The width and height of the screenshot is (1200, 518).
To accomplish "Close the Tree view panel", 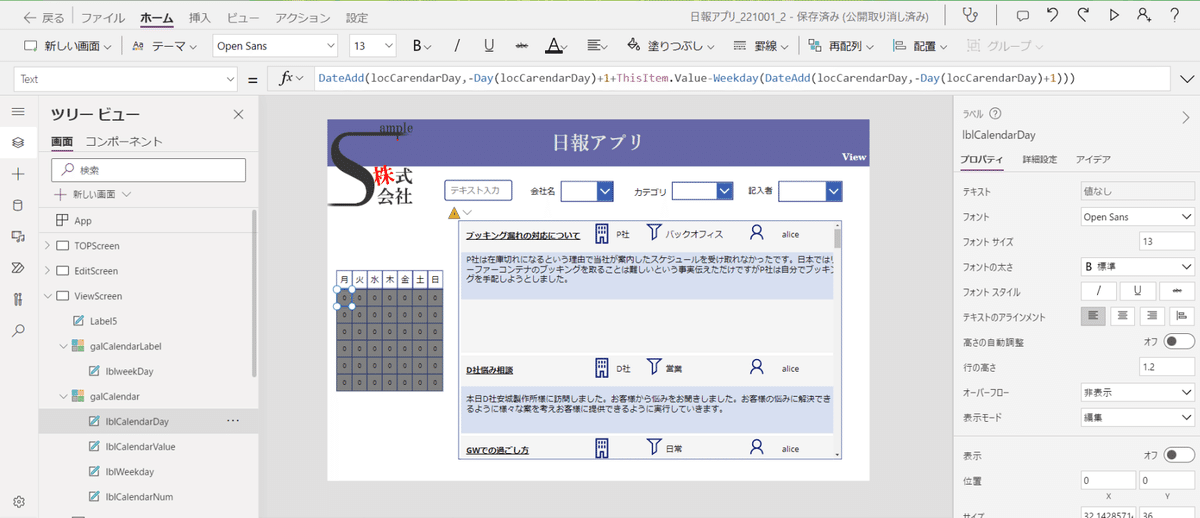I will (x=238, y=115).
